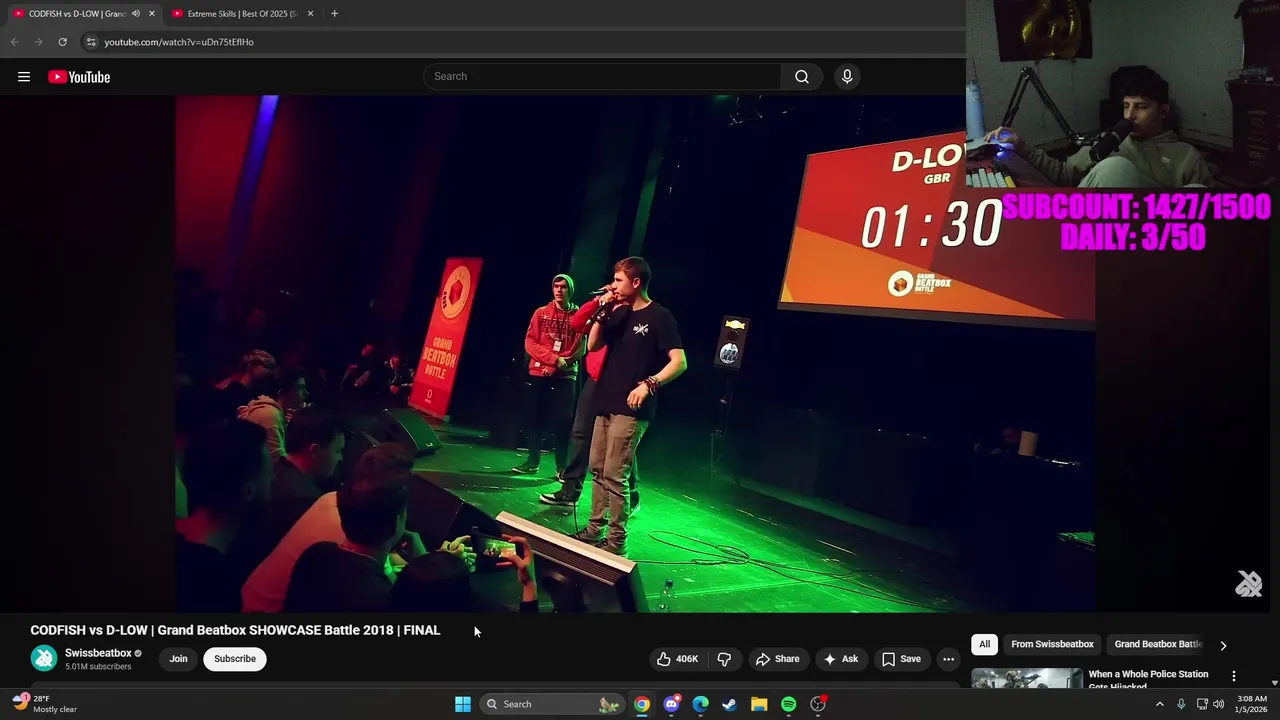Open network tray icon
1280x720 pixels.
click(1202, 704)
